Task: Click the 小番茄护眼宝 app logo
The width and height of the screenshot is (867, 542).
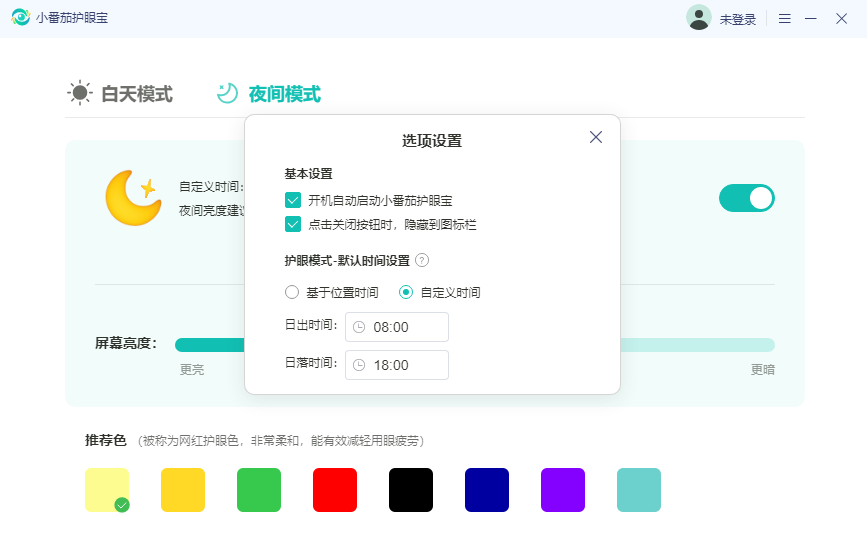Action: 20,18
